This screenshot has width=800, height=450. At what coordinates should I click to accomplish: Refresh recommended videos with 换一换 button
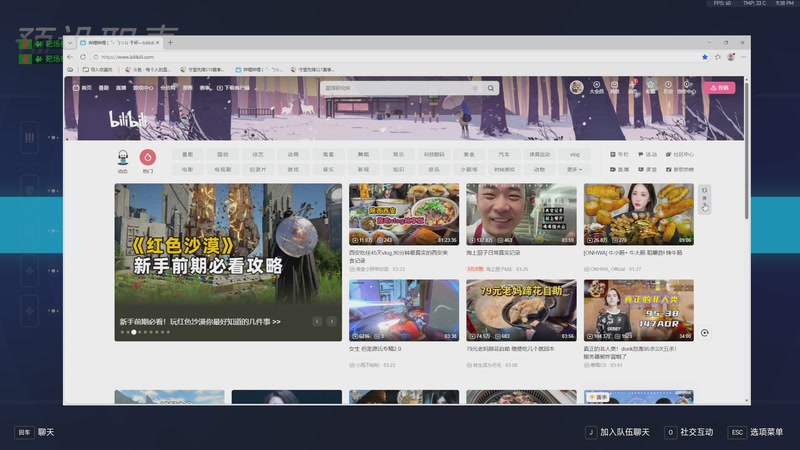[x=705, y=199]
